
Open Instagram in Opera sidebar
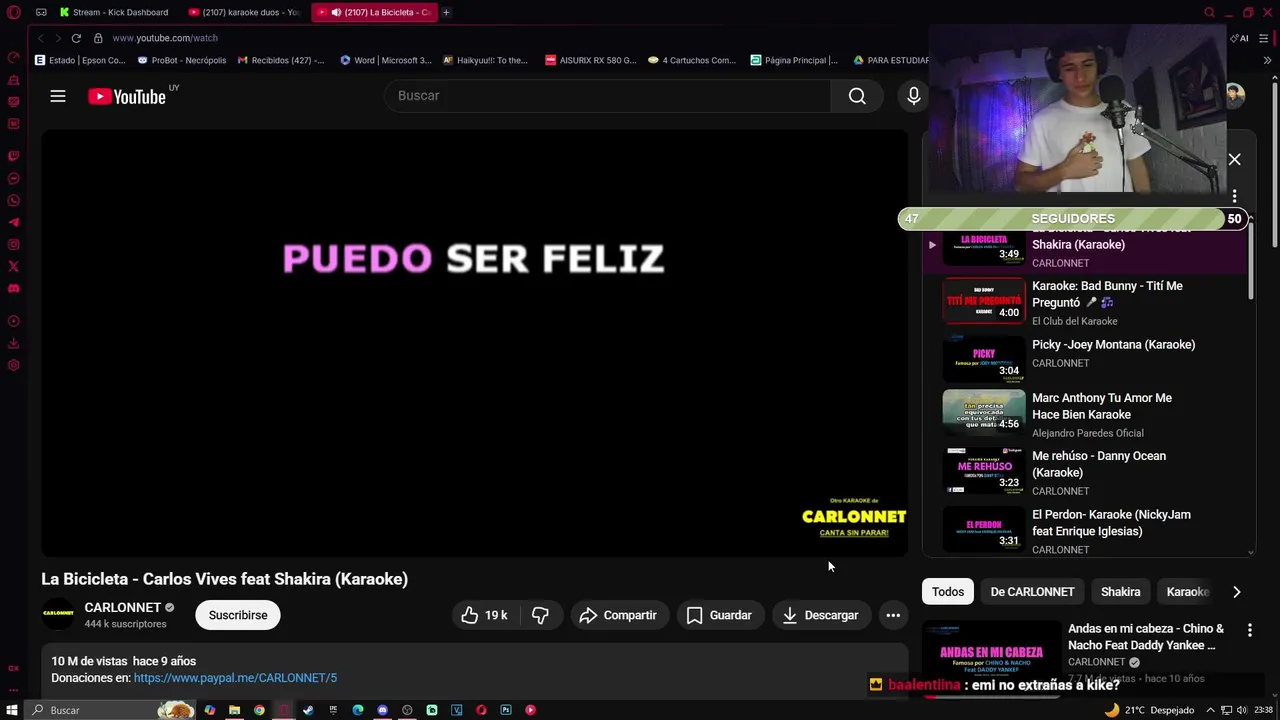coord(13,244)
